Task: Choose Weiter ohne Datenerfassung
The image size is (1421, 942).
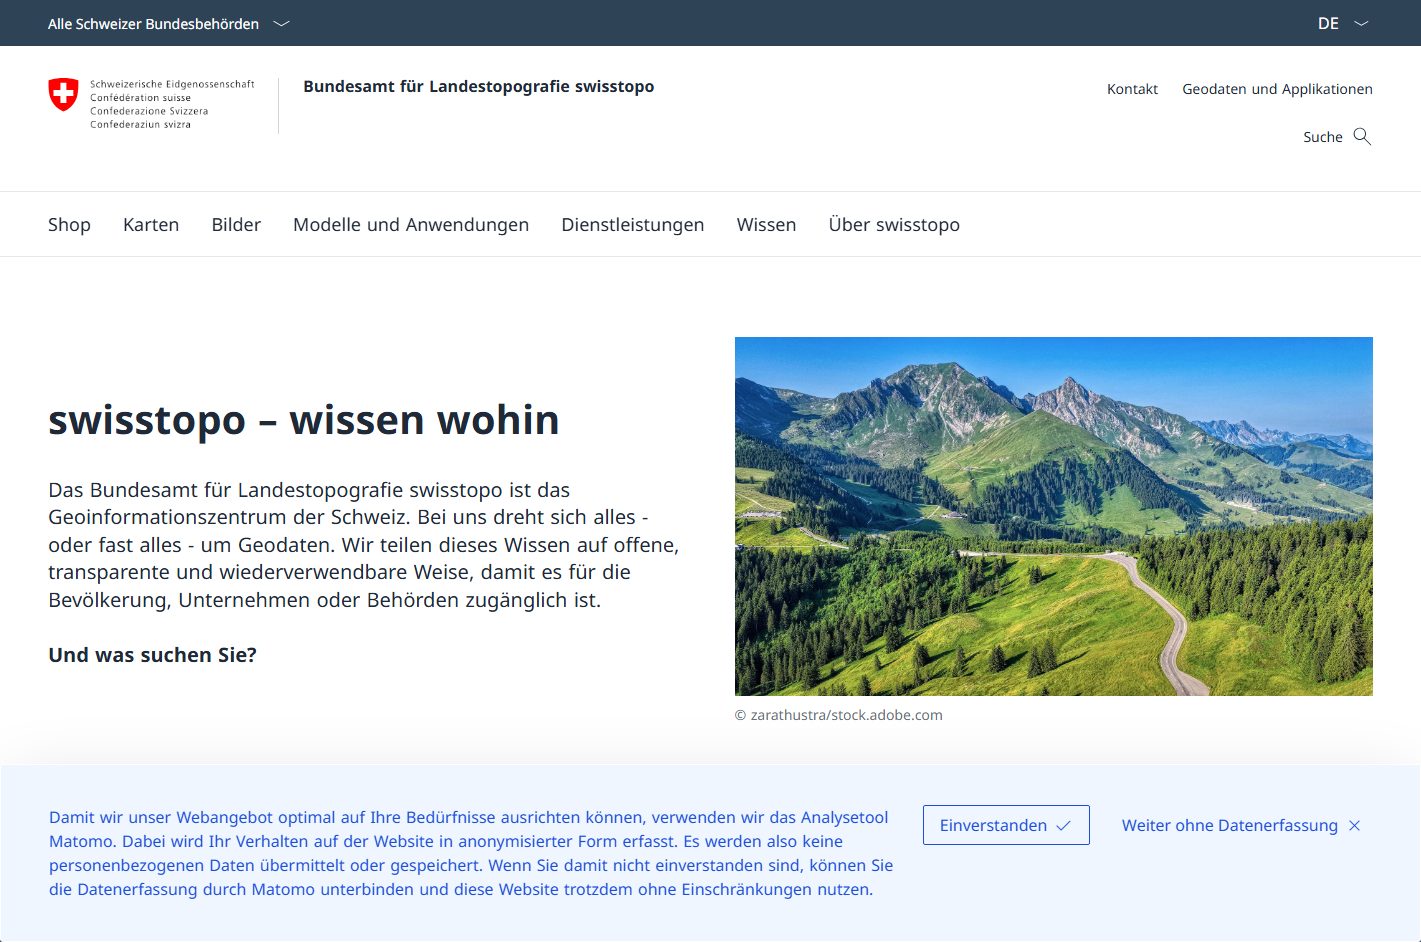Action: point(1241,825)
